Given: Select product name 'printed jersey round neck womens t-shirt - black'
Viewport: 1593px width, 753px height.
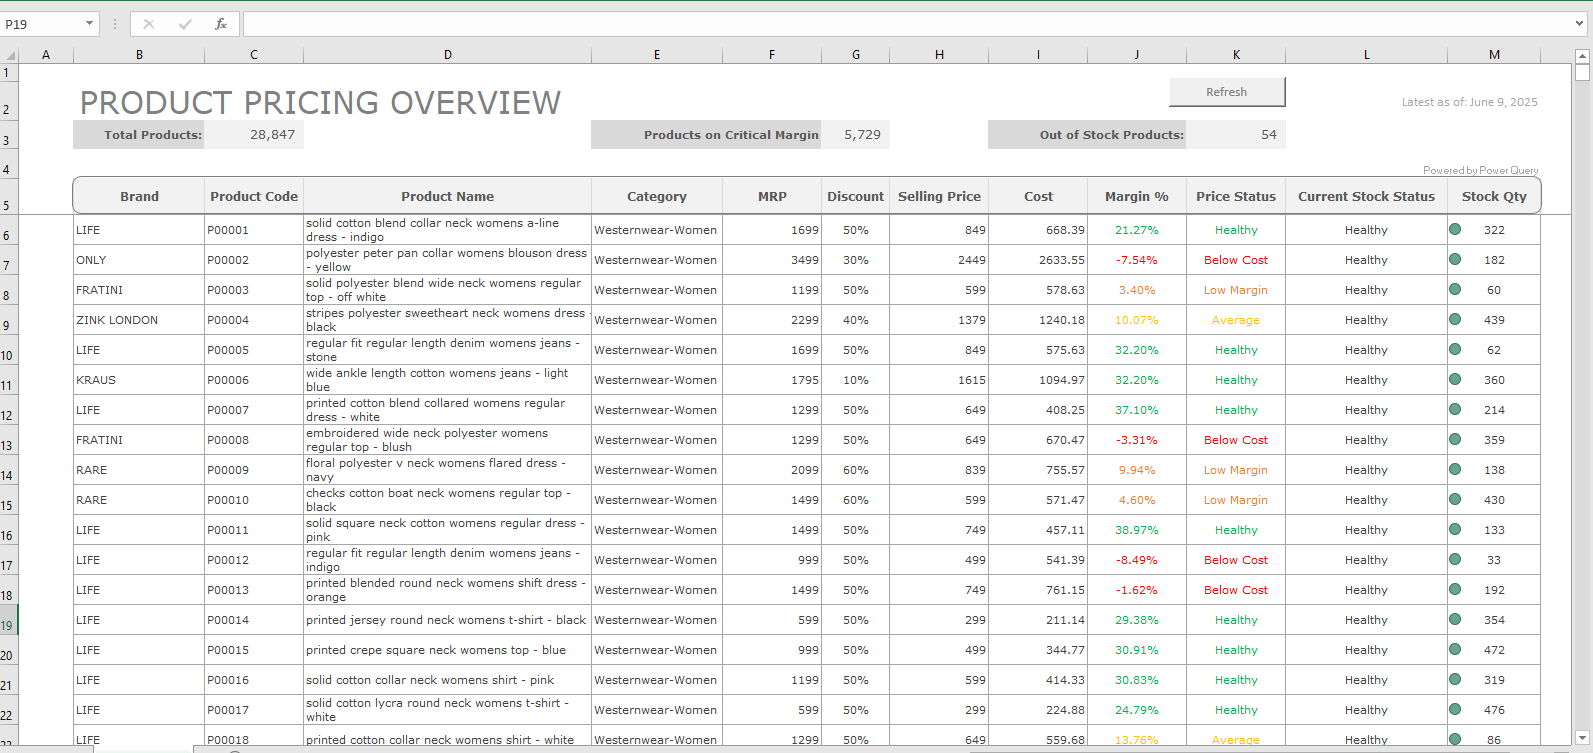Looking at the screenshot, I should pyautogui.click(x=447, y=620).
